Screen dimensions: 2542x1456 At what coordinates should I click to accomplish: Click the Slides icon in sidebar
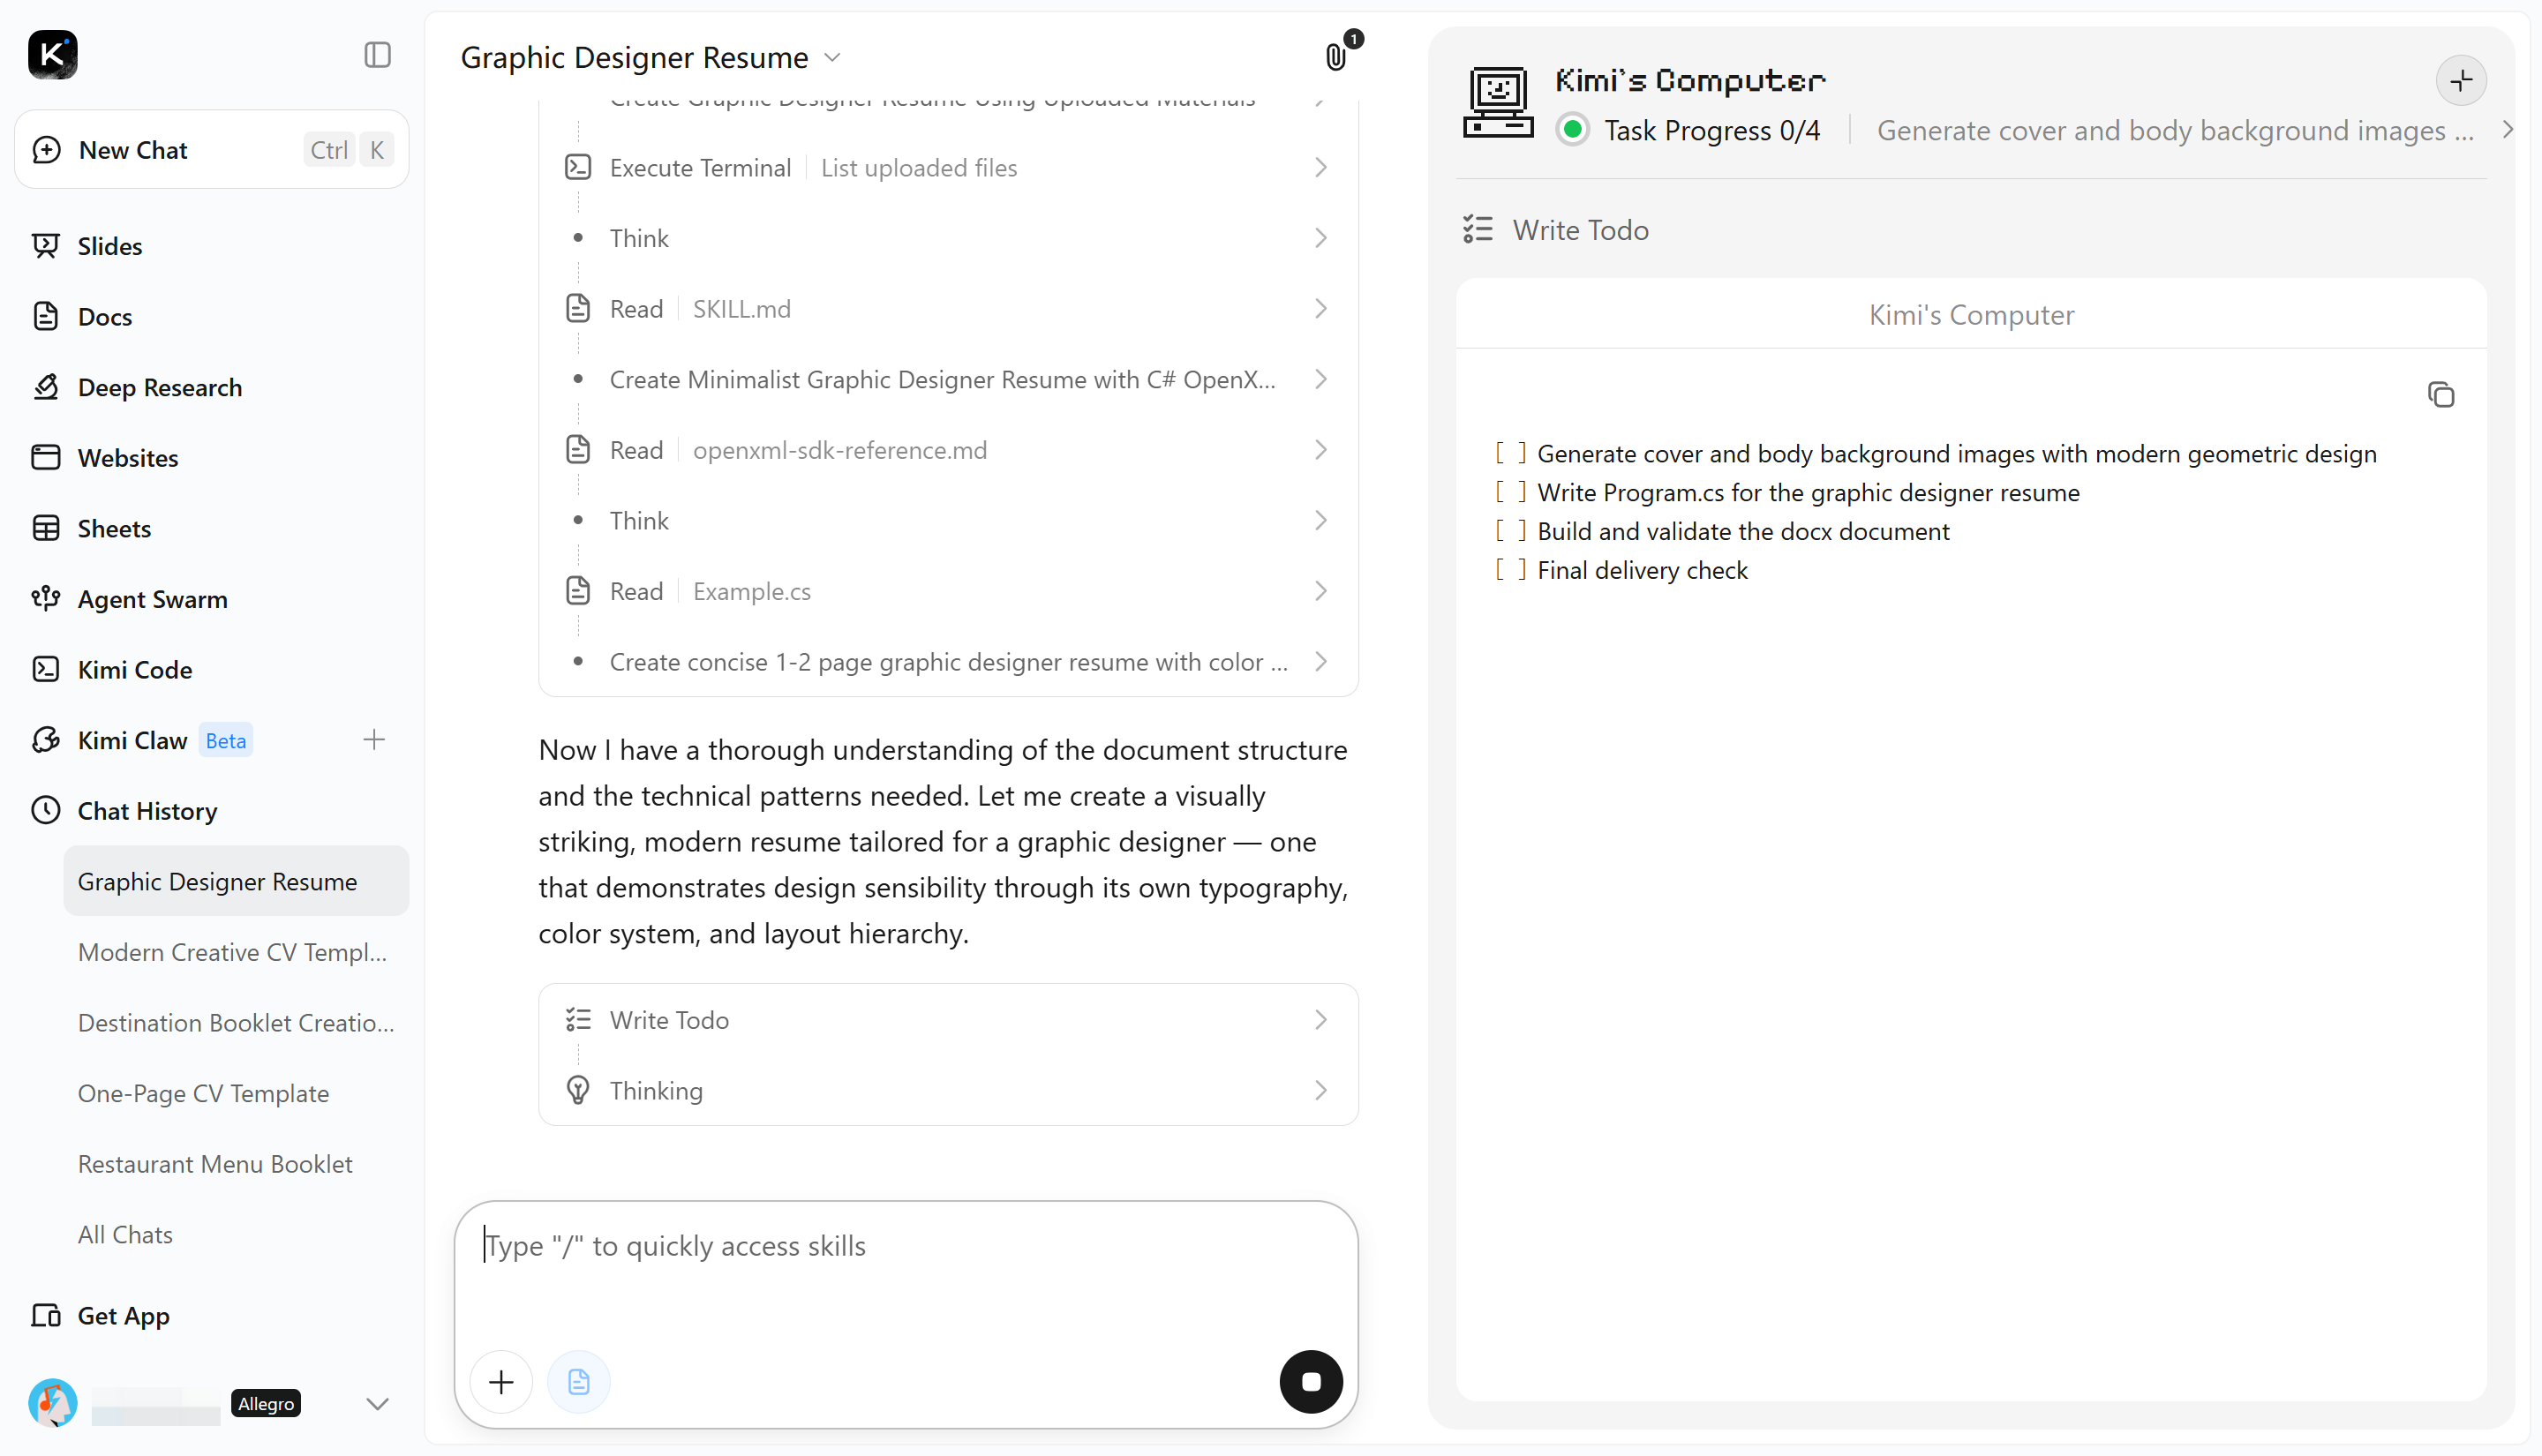(46, 246)
